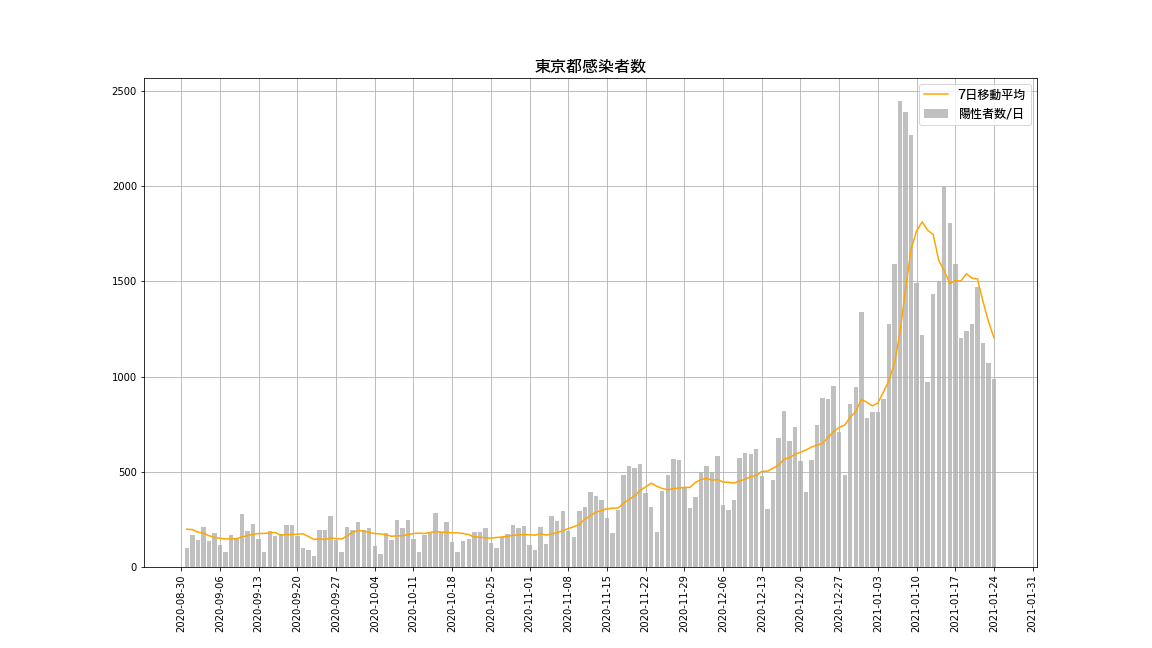1152x648 pixels.
Task: Click the x-axis date 2020-11-08
Action: [x=568, y=604]
